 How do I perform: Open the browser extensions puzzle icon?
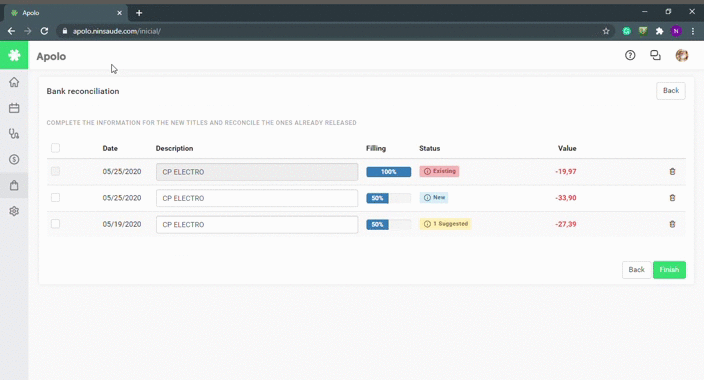click(x=659, y=31)
